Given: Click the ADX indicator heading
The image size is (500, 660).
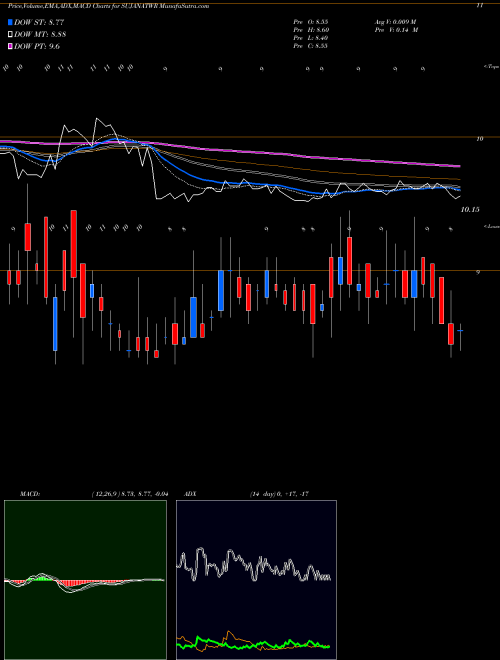Looking at the screenshot, I should [190, 494].
